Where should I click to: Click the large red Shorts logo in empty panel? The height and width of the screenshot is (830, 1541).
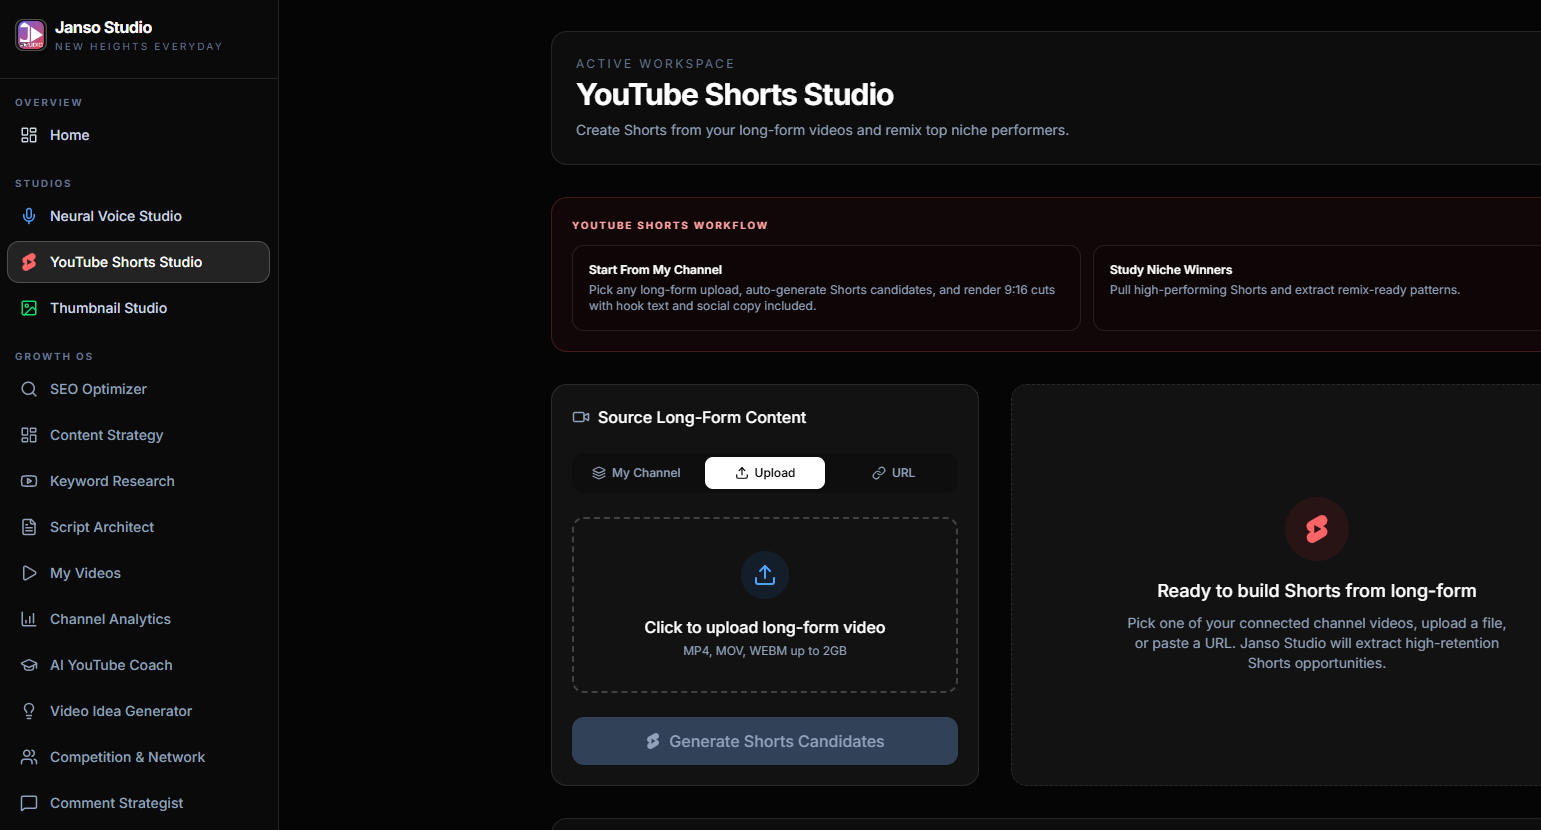(1317, 529)
